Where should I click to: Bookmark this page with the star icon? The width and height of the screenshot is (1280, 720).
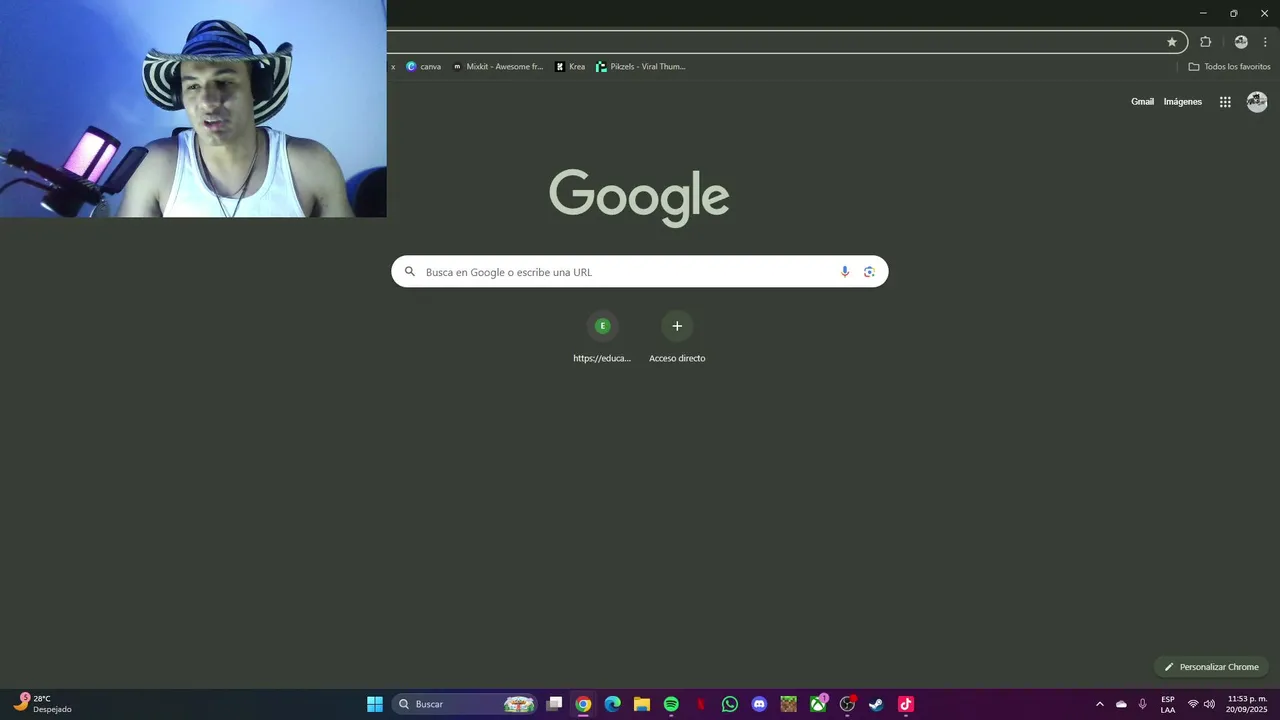point(1172,42)
